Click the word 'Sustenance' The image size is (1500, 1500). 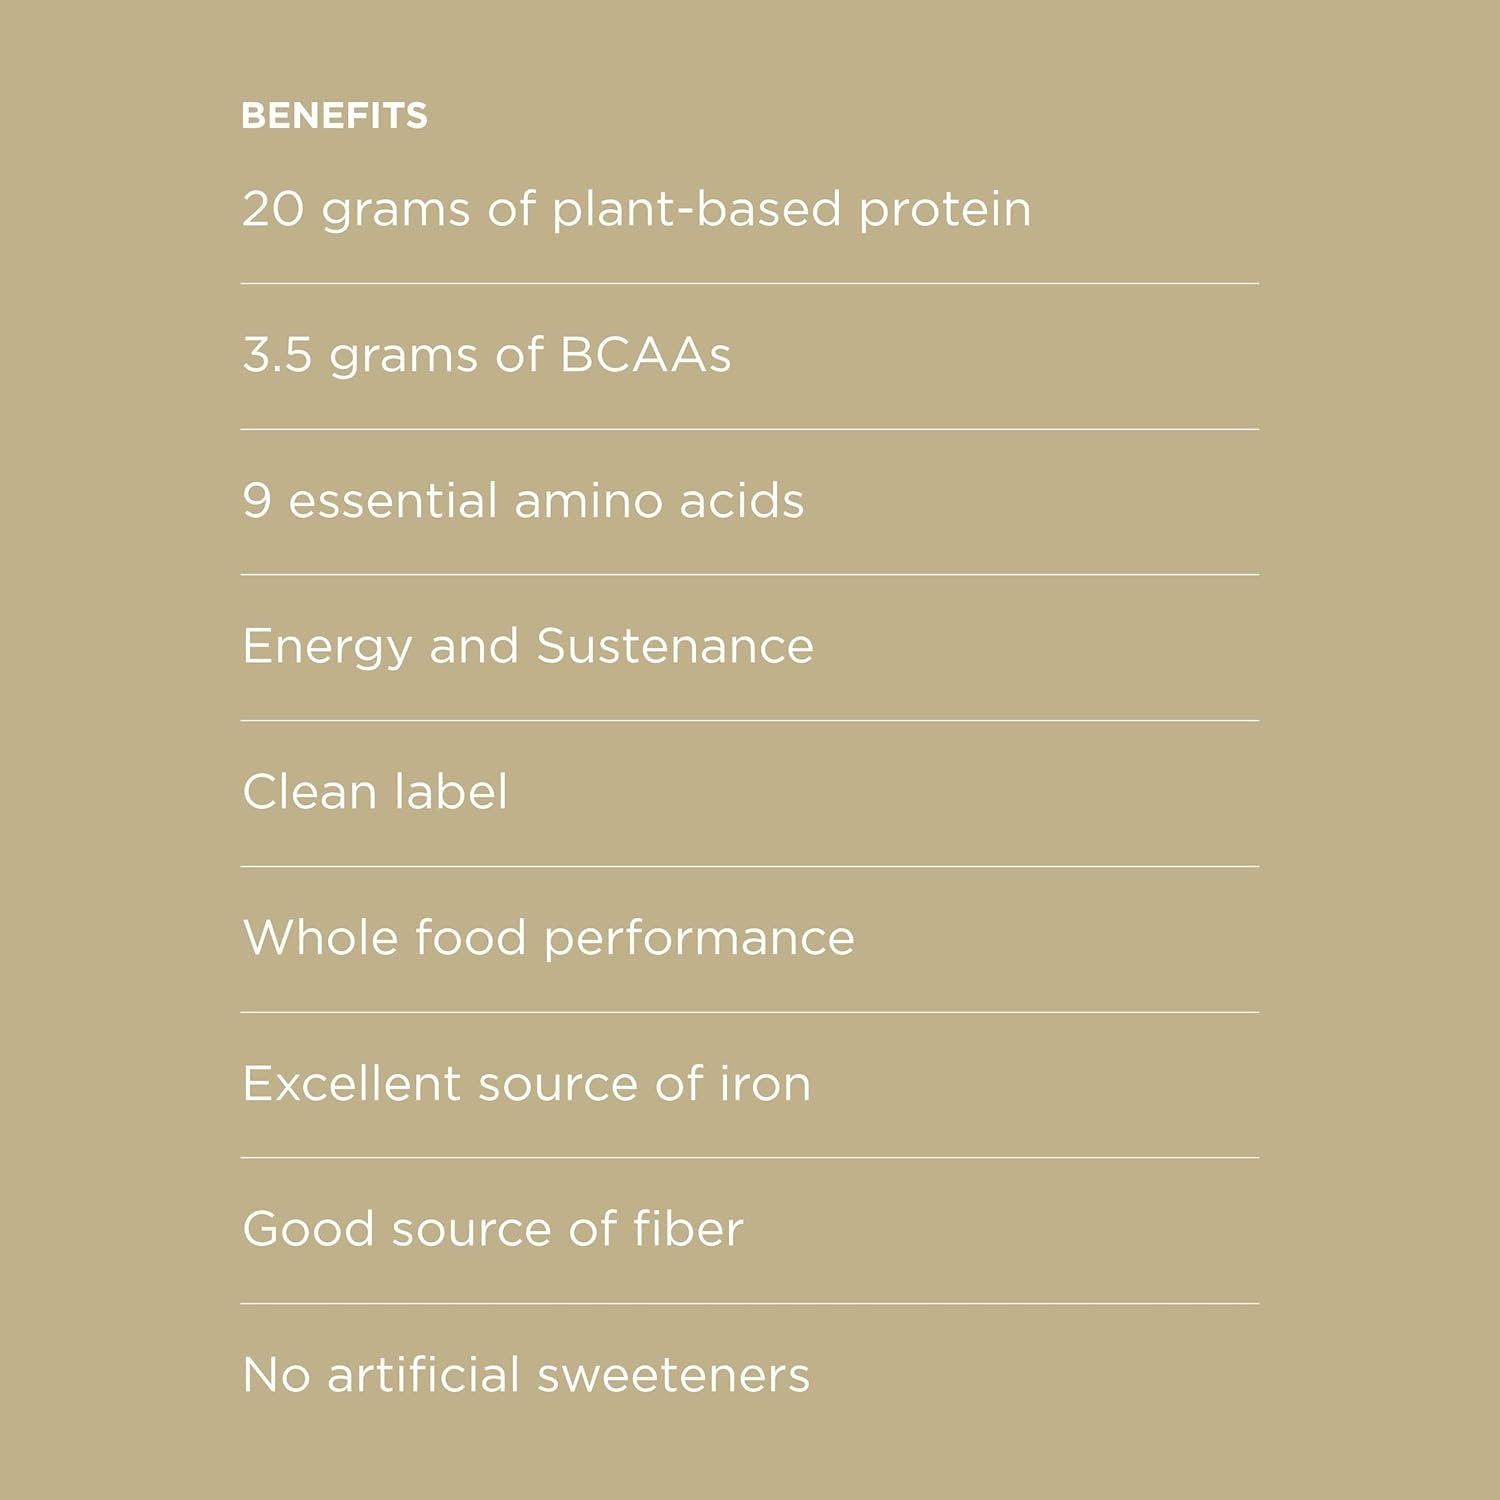click(x=675, y=646)
